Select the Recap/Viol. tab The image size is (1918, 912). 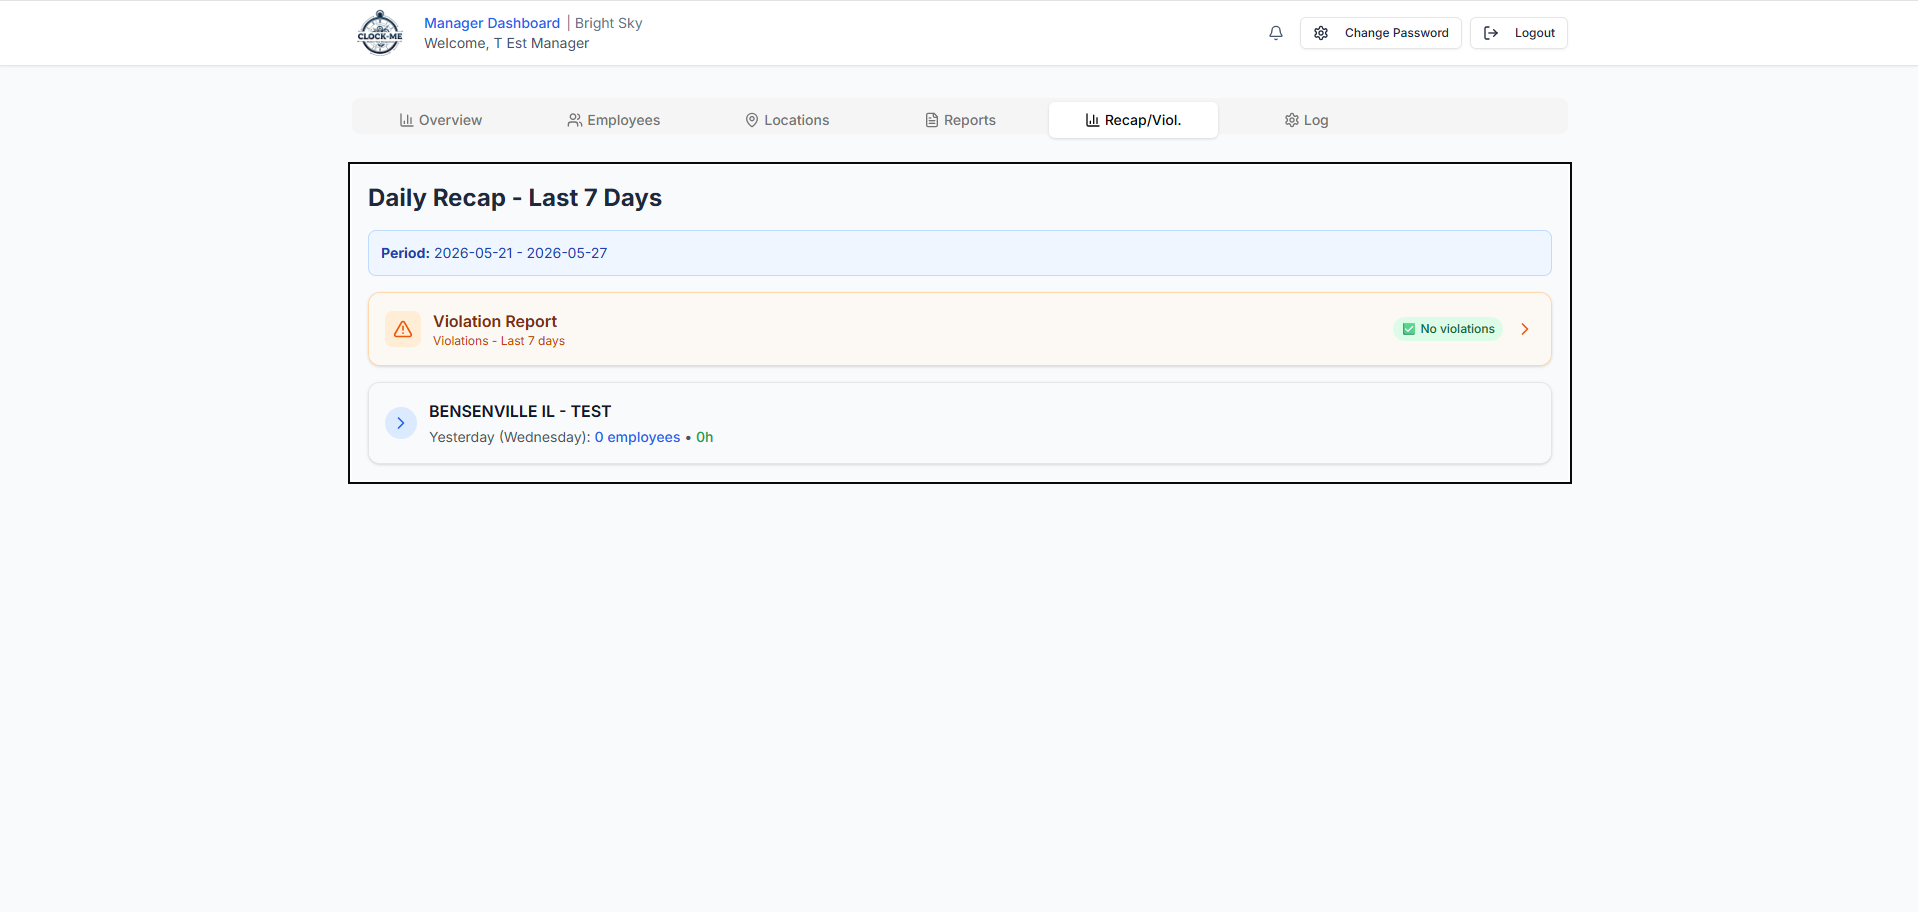point(1133,120)
